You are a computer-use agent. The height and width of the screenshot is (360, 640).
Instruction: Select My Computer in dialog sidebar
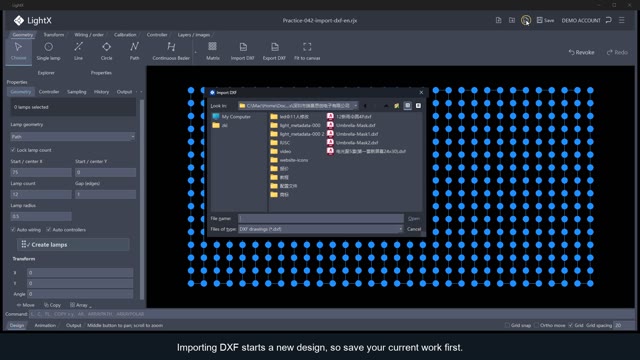click(x=231, y=117)
